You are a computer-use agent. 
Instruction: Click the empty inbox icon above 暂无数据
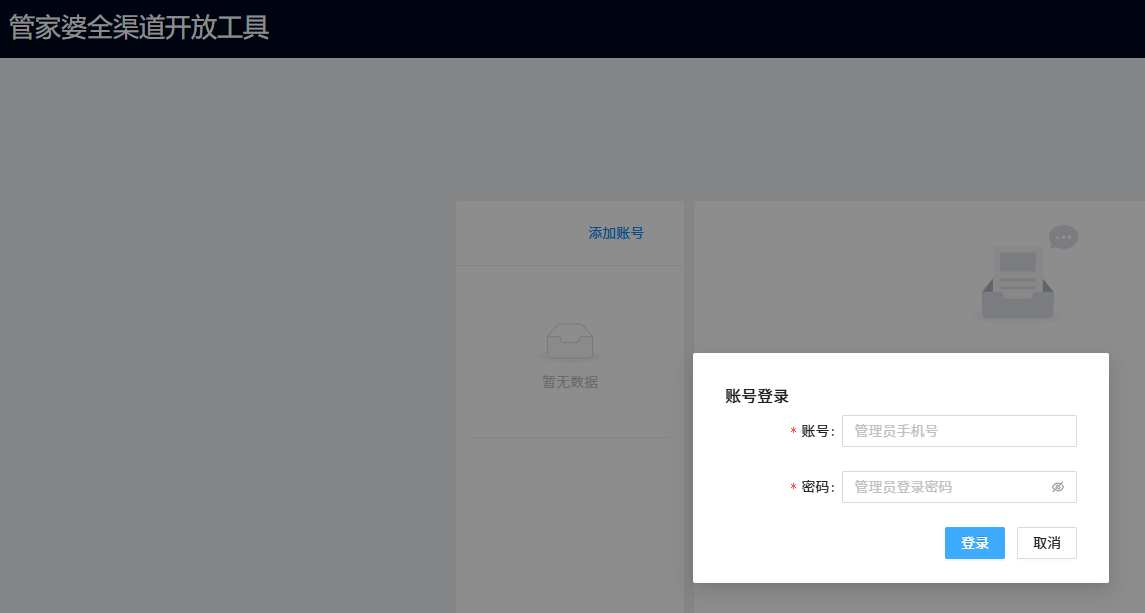pyautogui.click(x=570, y=342)
